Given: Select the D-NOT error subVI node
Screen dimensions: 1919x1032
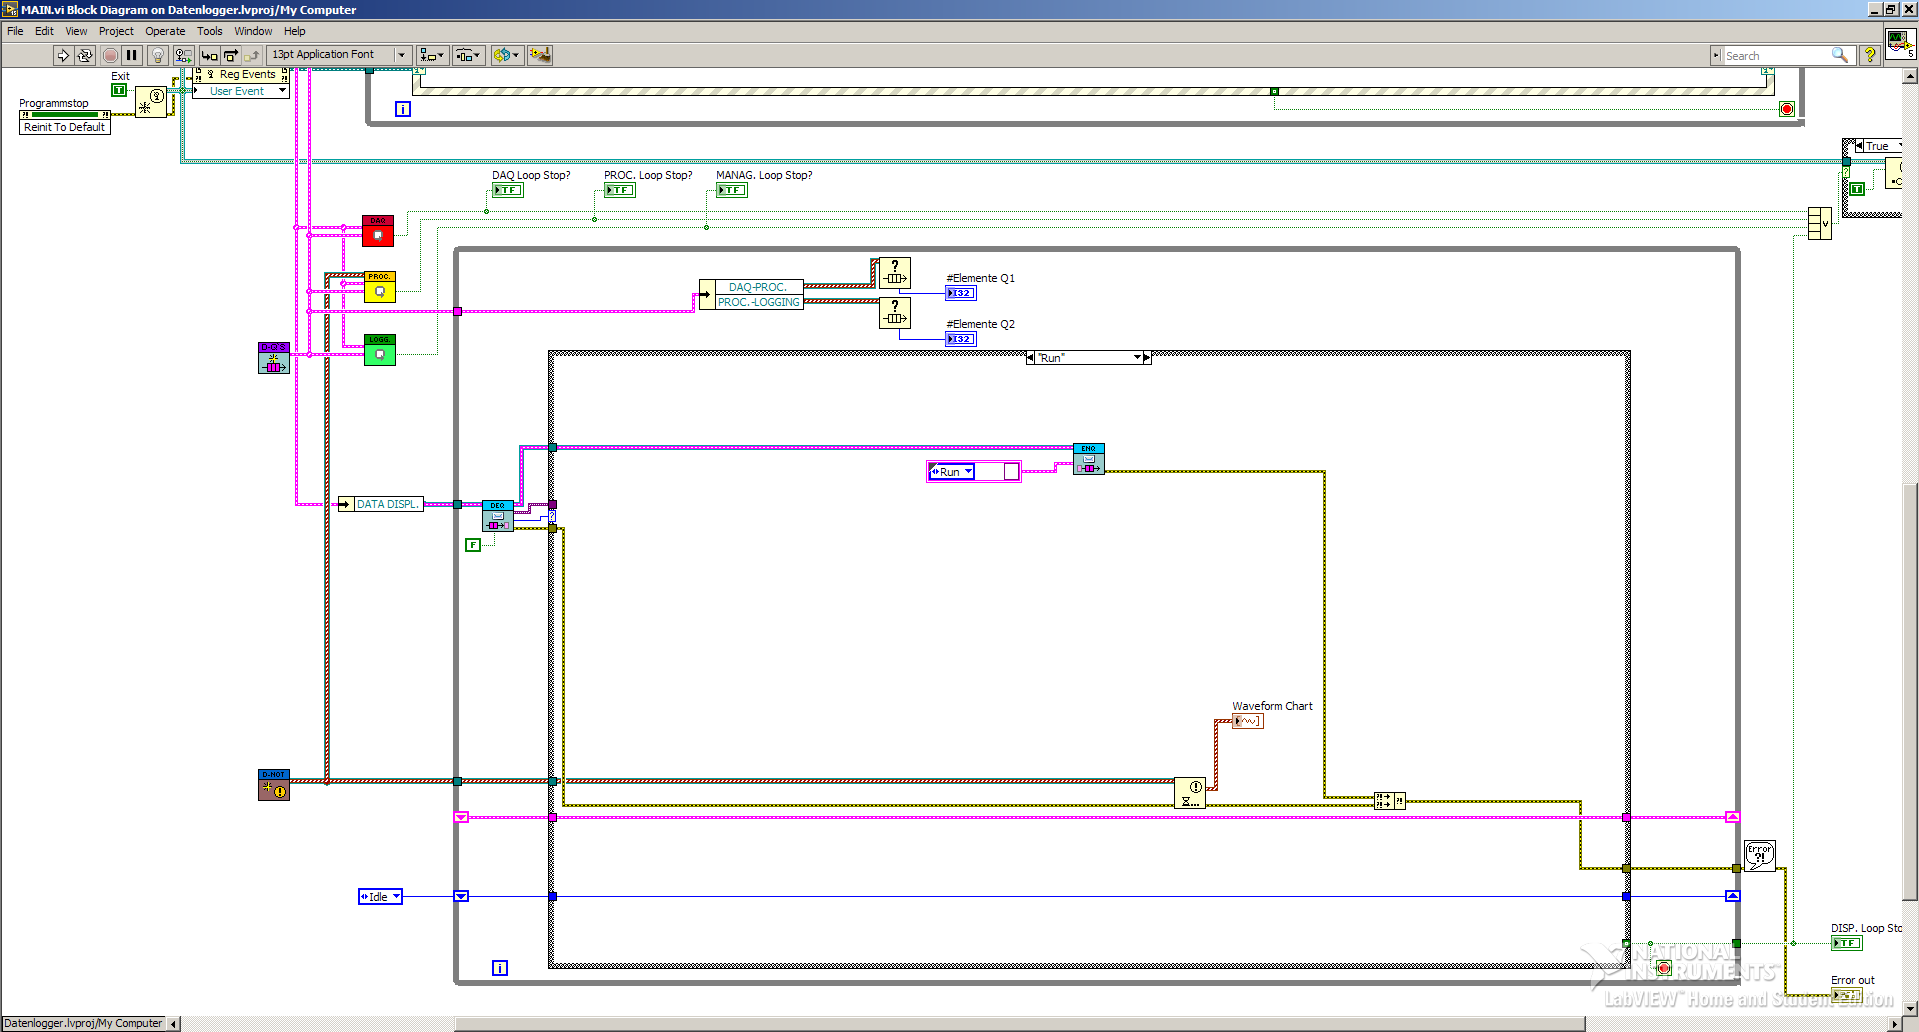Looking at the screenshot, I should point(274,785).
